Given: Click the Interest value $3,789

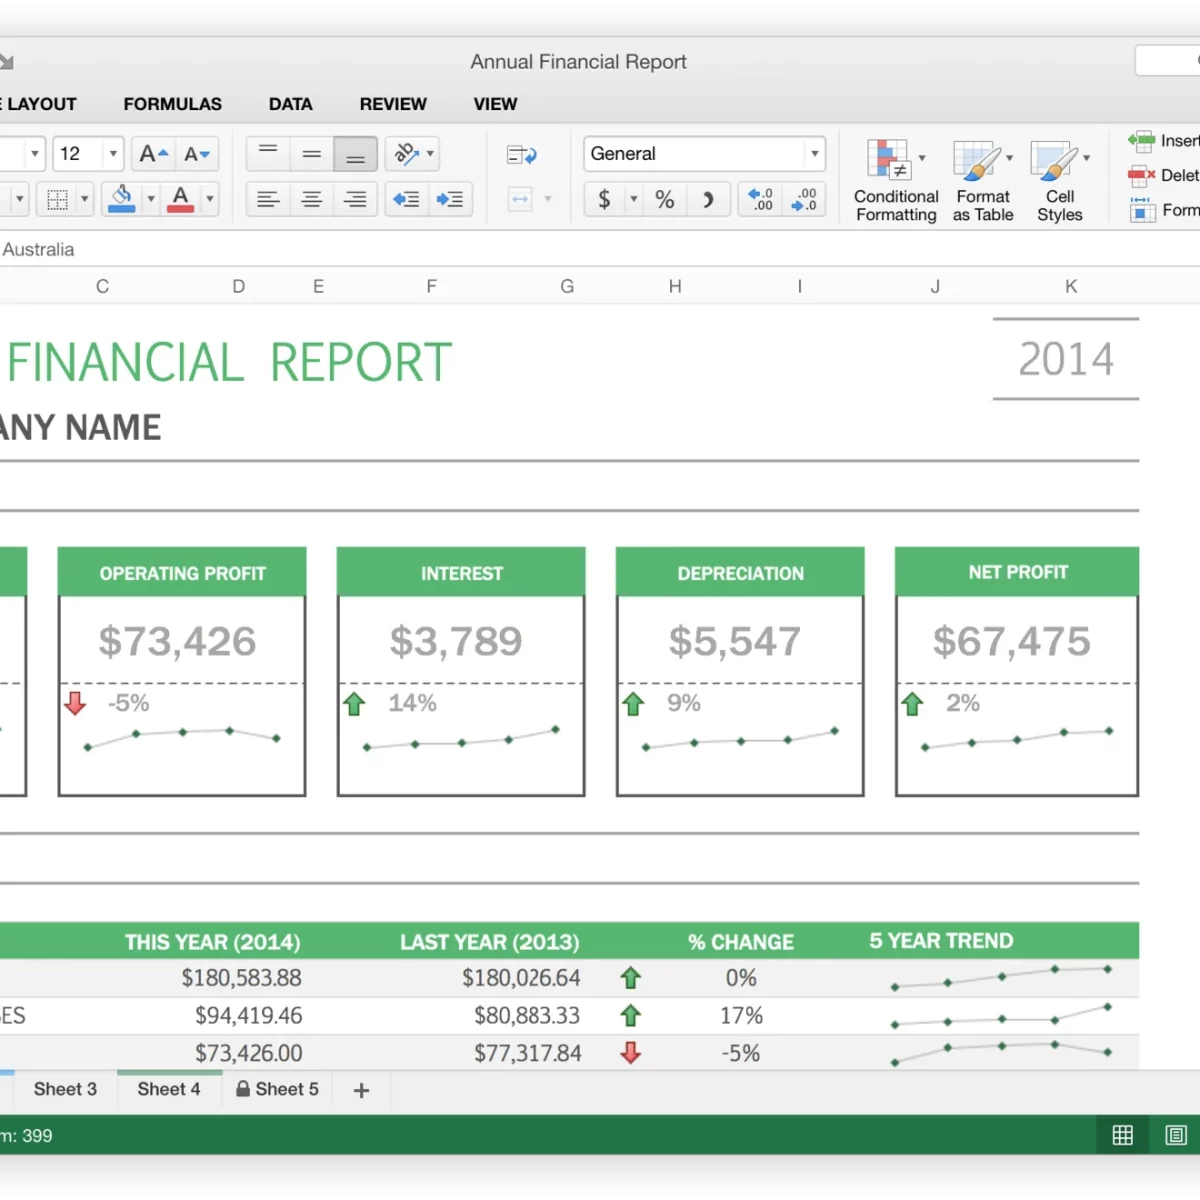Looking at the screenshot, I should pyautogui.click(x=456, y=641).
